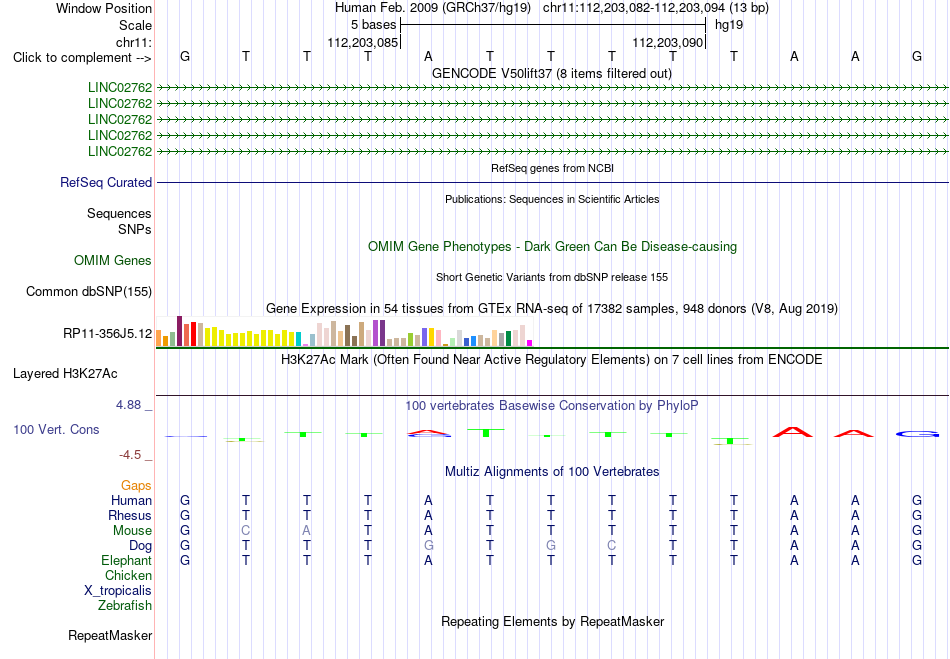Screen dimensions: 950x659
Task: Click the 112,203,085 ruler coordinate
Action: coord(363,42)
